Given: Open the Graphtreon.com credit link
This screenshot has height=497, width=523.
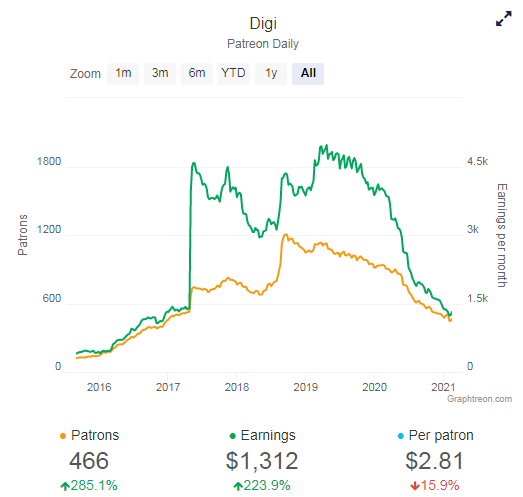Looking at the screenshot, I should (479, 399).
